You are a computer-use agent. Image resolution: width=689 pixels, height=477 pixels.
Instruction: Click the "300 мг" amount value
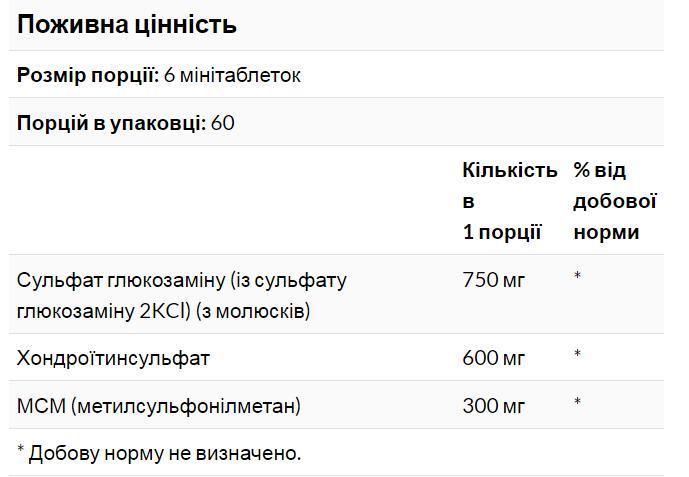pyautogui.click(x=494, y=406)
